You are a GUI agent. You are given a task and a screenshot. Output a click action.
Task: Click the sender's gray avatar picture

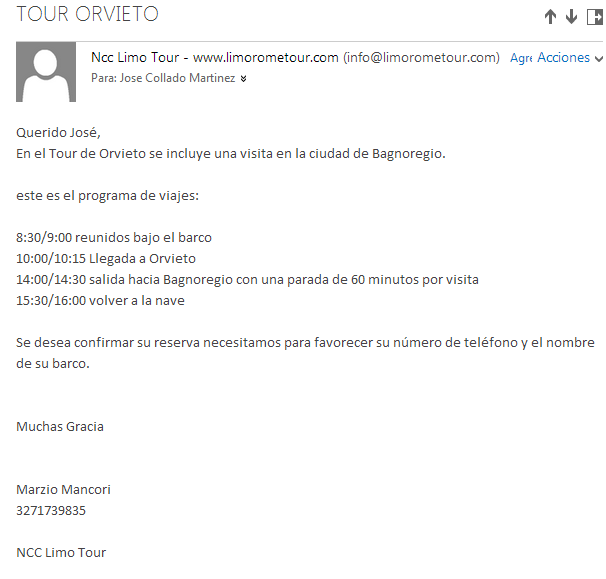(x=46, y=72)
